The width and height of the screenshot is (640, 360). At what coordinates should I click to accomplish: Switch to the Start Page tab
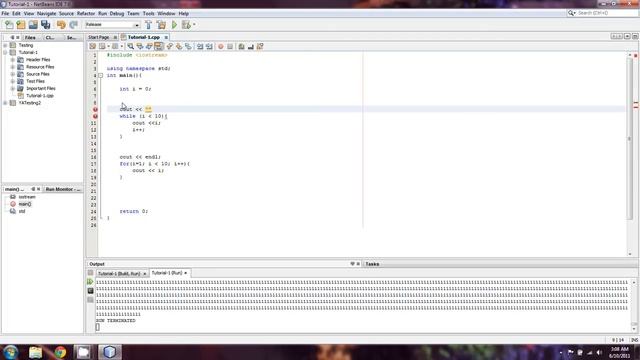pos(99,37)
